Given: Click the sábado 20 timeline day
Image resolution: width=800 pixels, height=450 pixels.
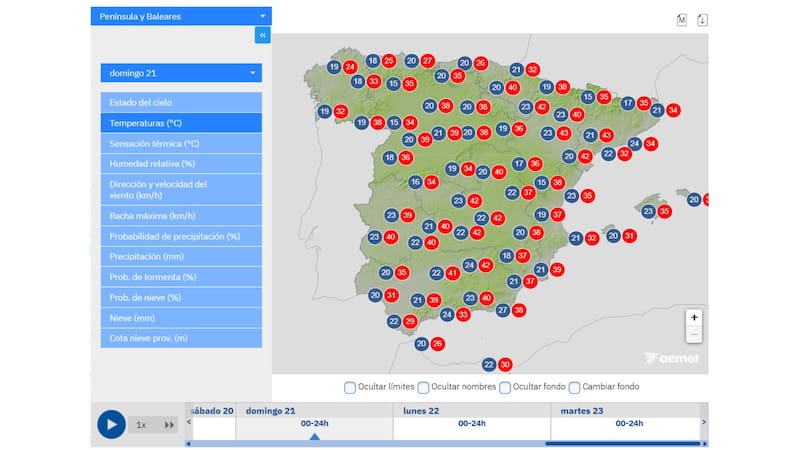Looking at the screenshot, I should tap(212, 411).
